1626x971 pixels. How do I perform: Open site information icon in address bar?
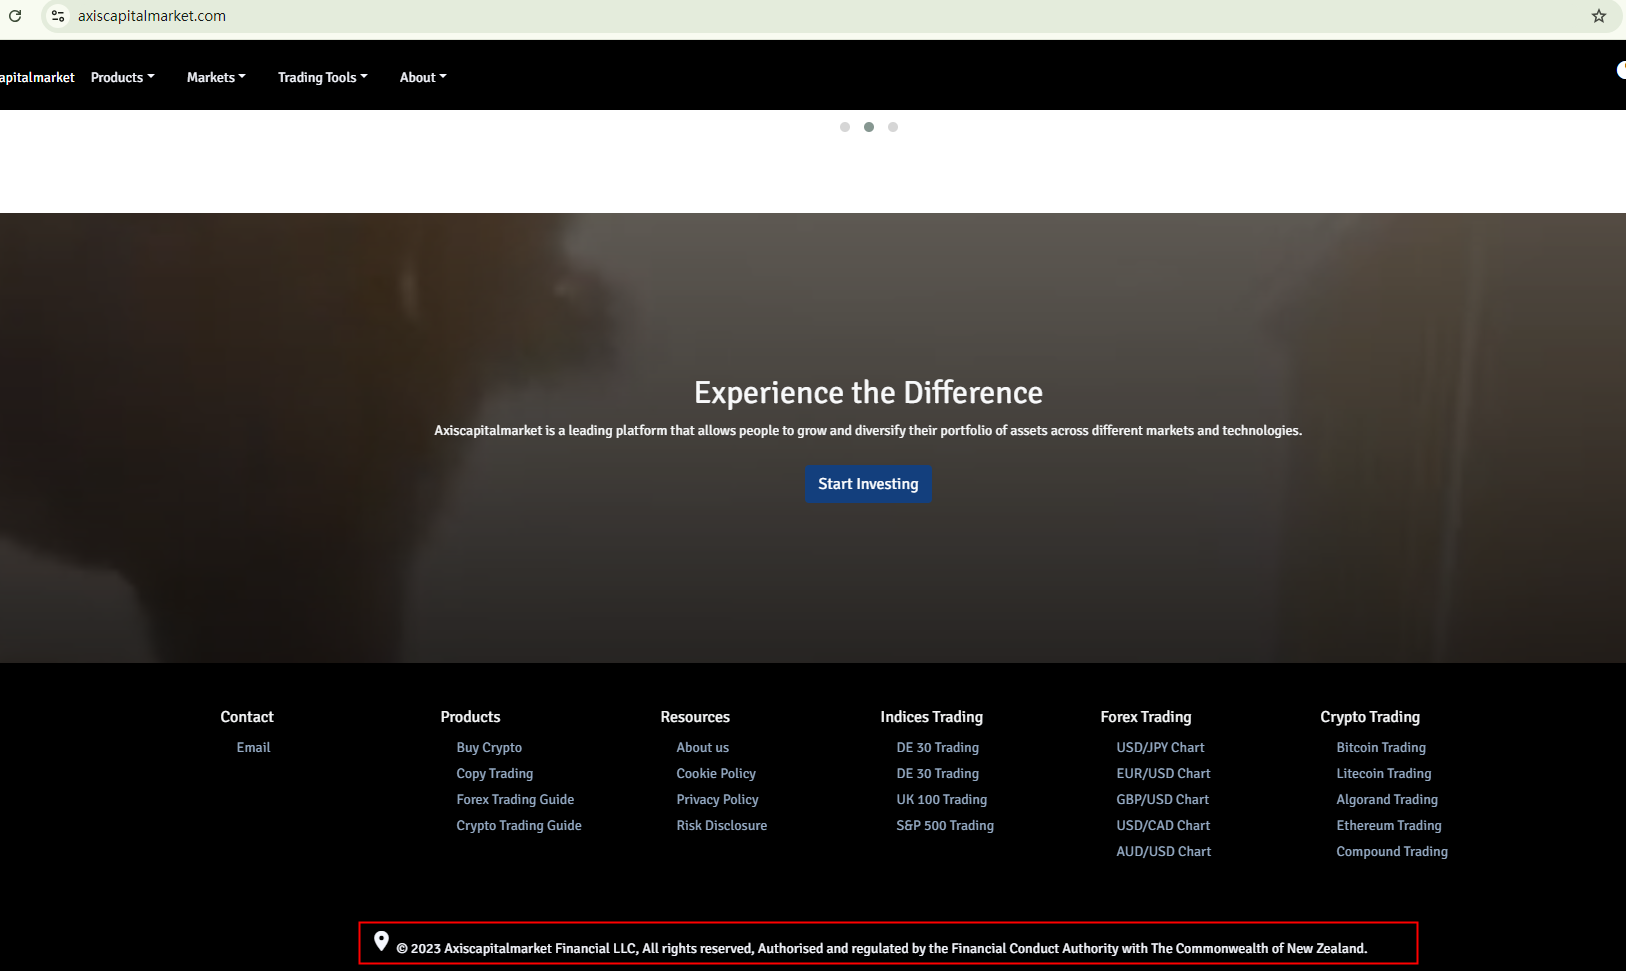[x=58, y=16]
